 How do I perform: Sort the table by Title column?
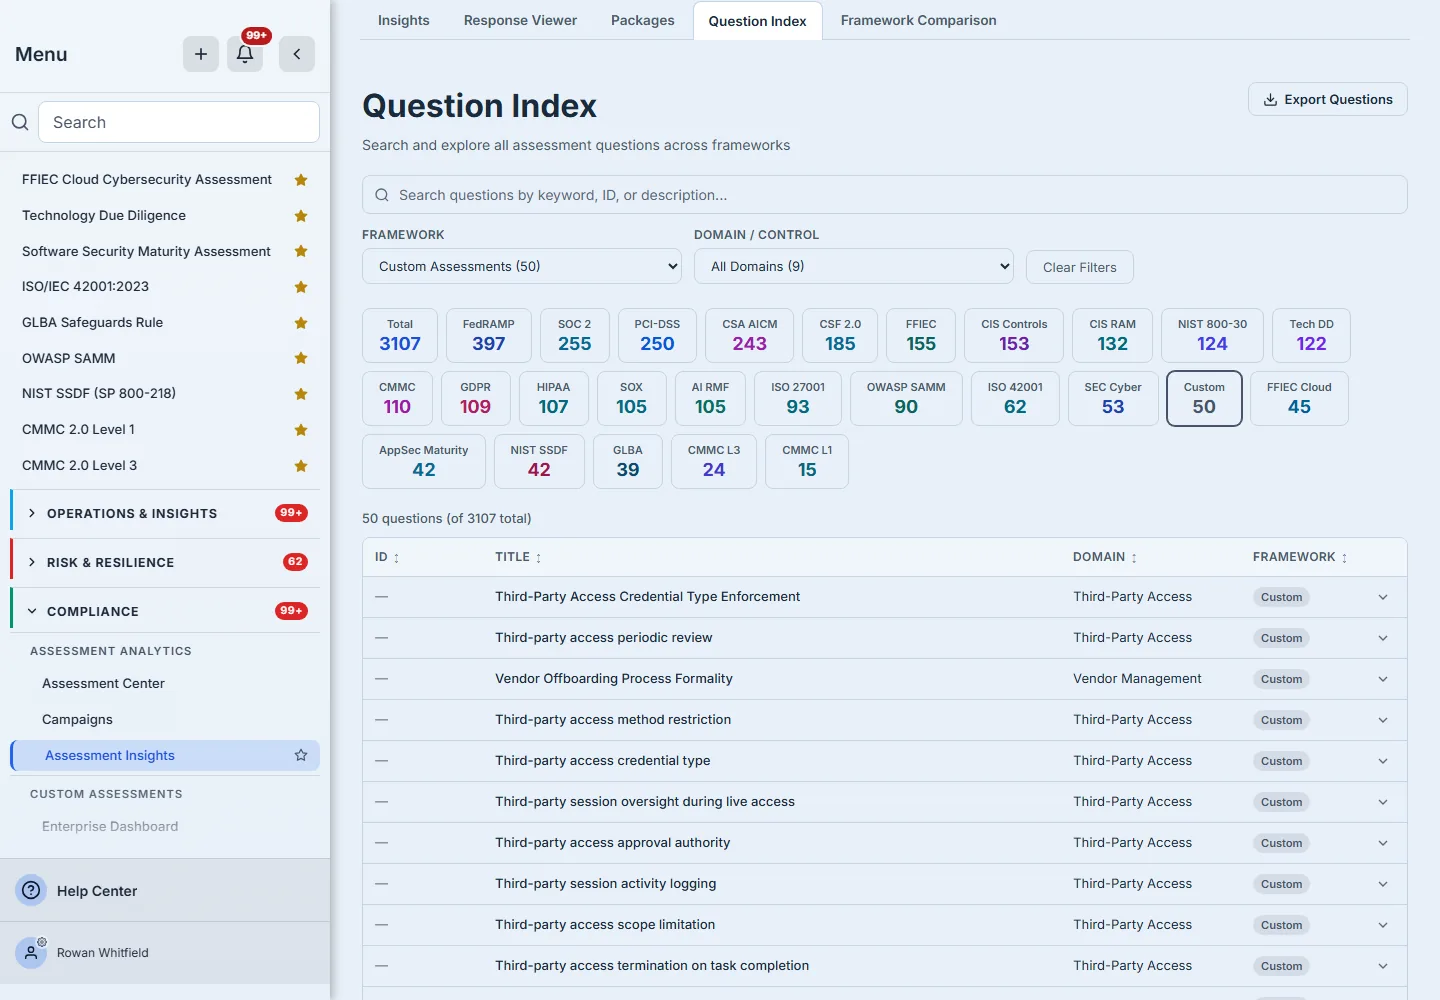click(518, 557)
